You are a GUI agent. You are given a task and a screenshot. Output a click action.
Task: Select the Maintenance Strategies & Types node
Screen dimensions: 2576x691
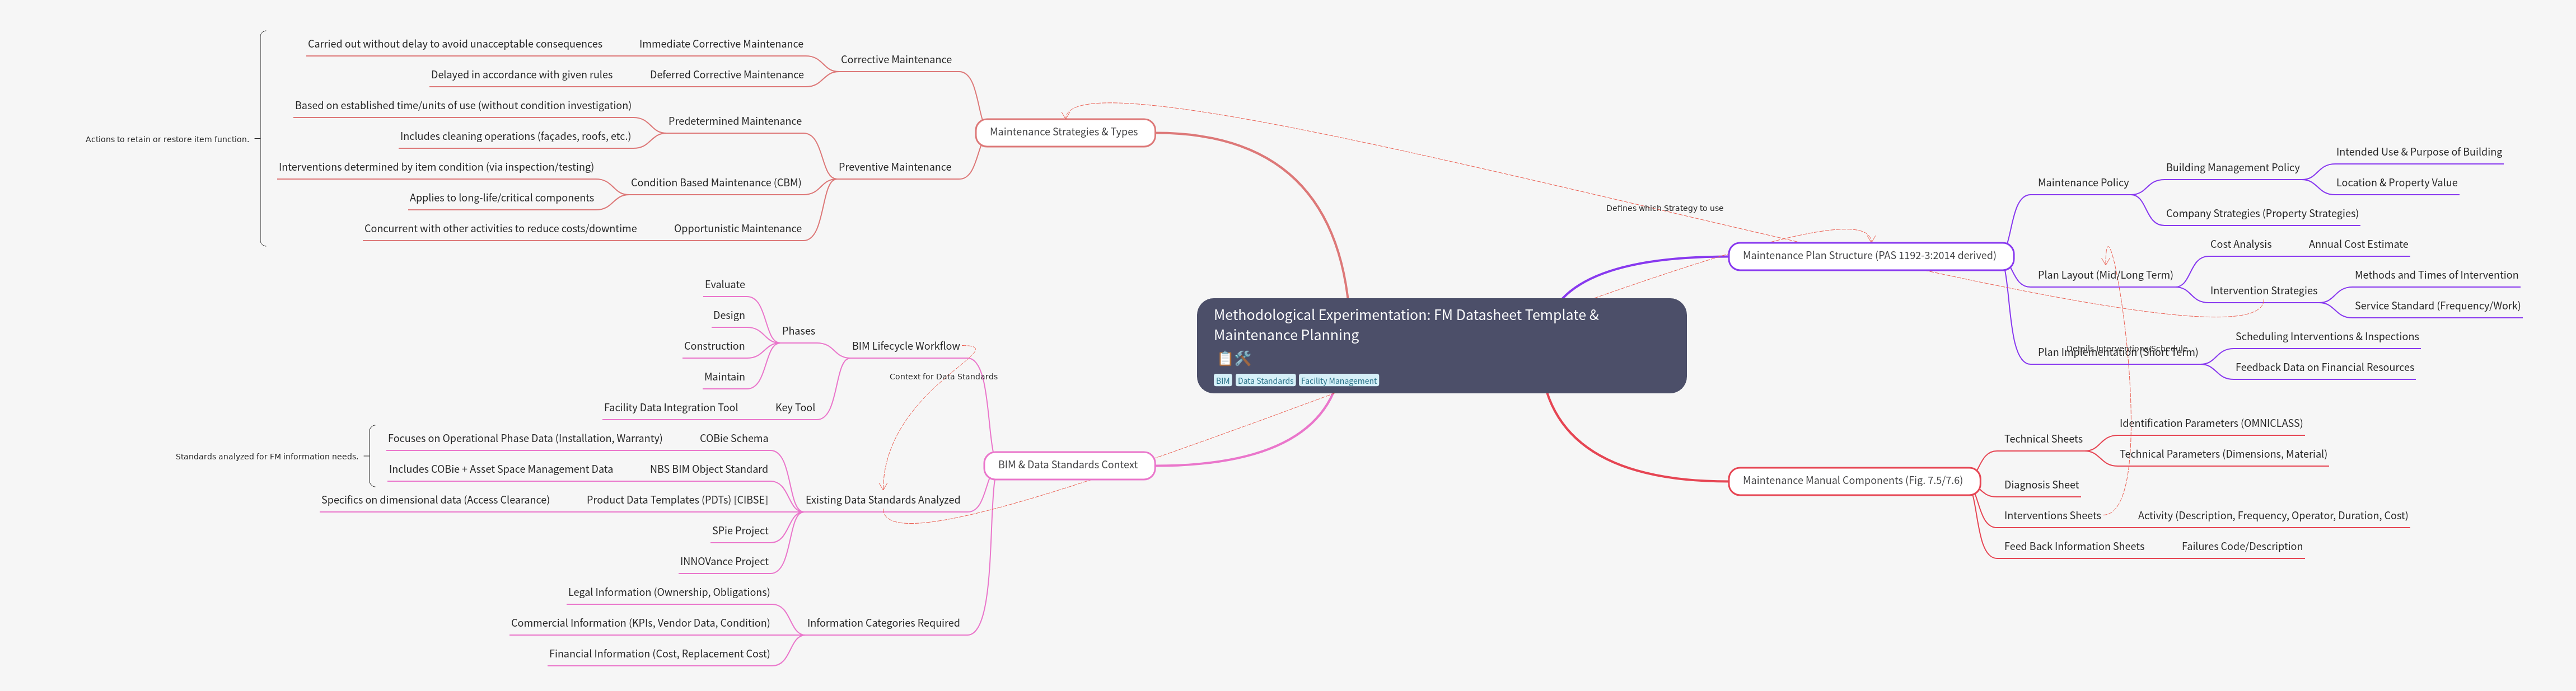pos(1064,132)
